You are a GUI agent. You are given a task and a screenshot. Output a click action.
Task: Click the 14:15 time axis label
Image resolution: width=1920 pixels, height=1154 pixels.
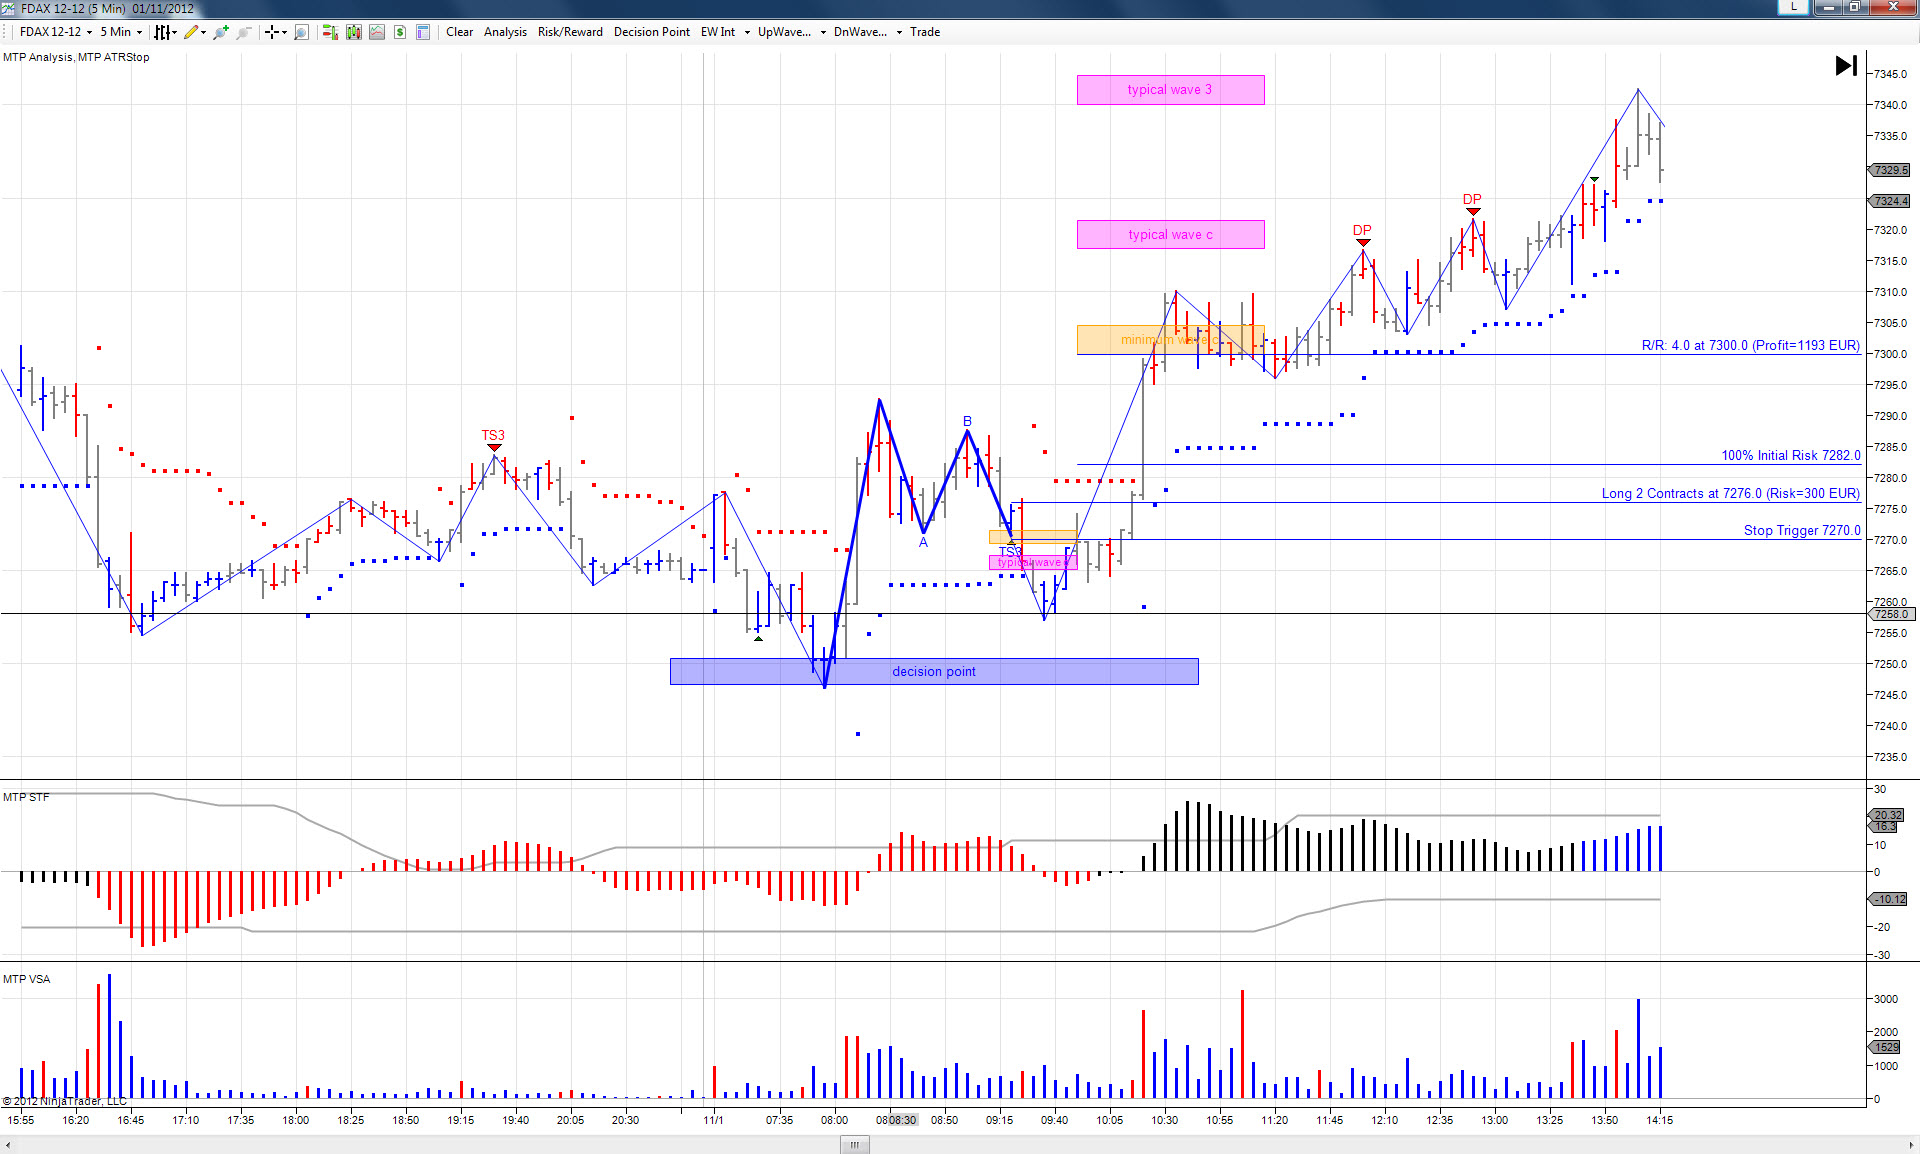(x=1659, y=1121)
